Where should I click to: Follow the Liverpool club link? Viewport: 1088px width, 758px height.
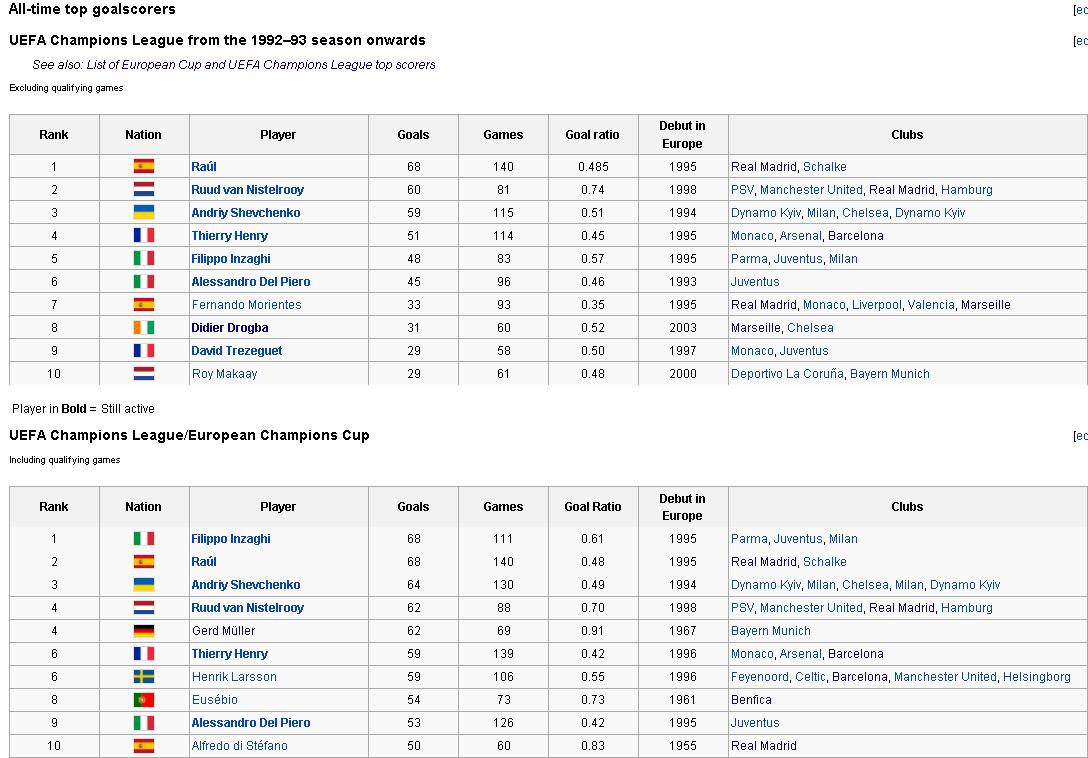pyautogui.click(x=876, y=305)
